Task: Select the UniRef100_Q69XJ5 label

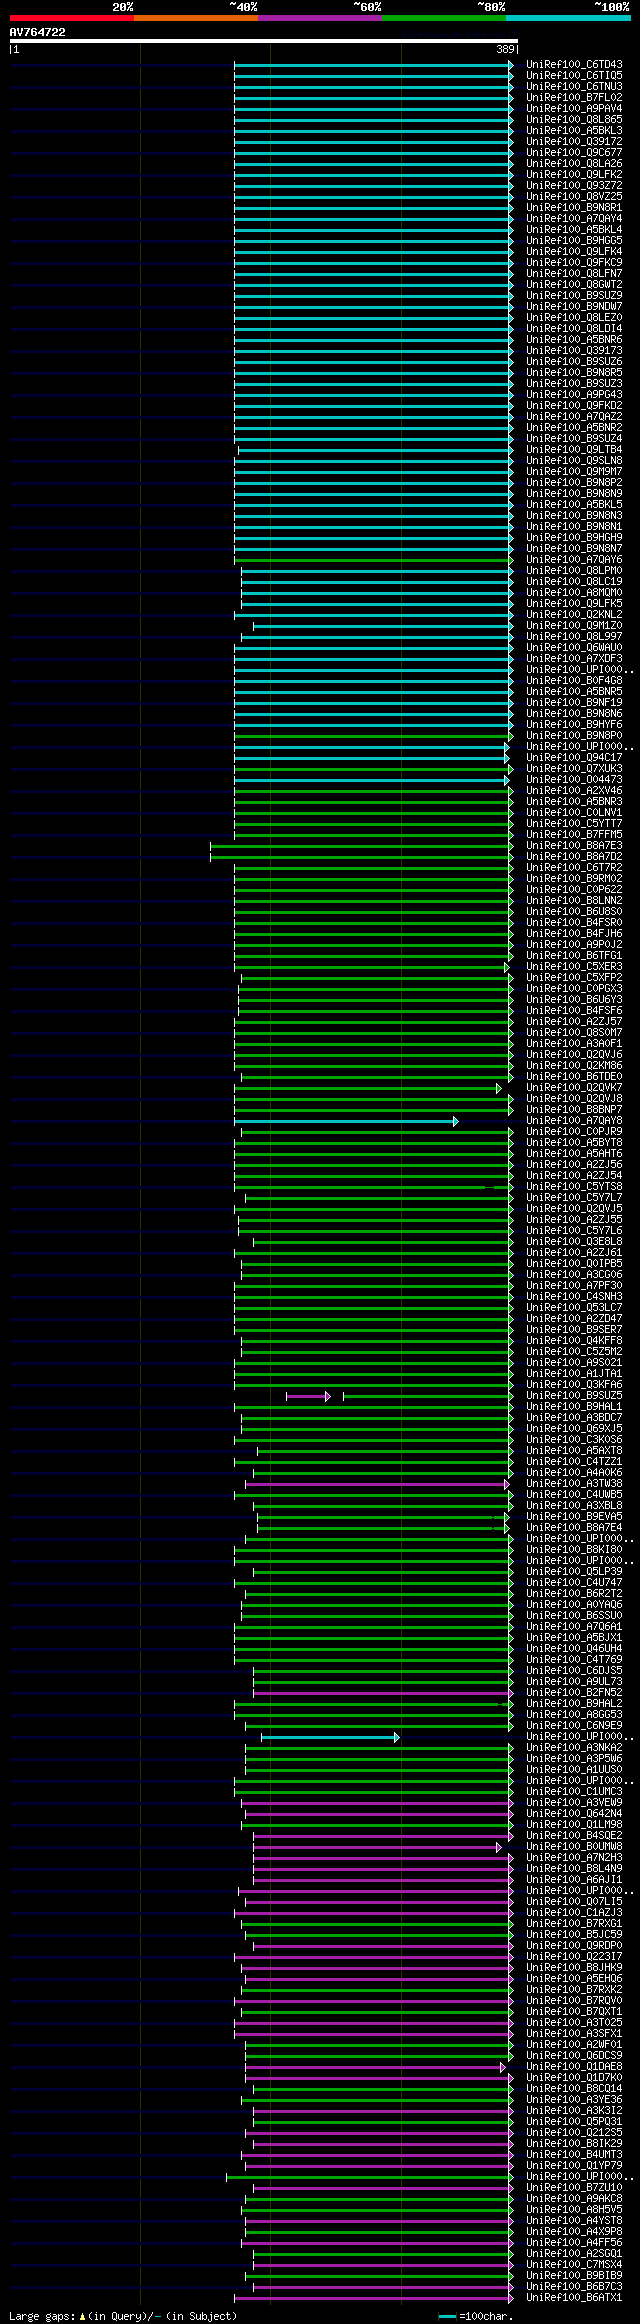Action: 574,1429
